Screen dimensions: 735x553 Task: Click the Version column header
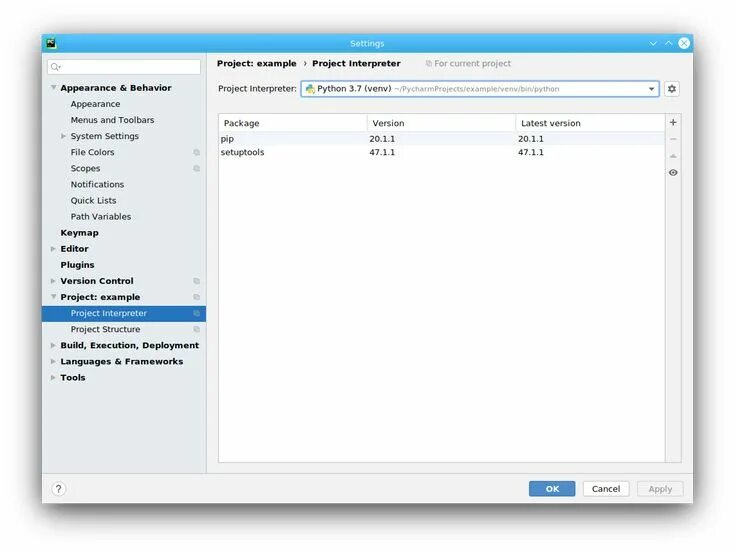pyautogui.click(x=442, y=123)
